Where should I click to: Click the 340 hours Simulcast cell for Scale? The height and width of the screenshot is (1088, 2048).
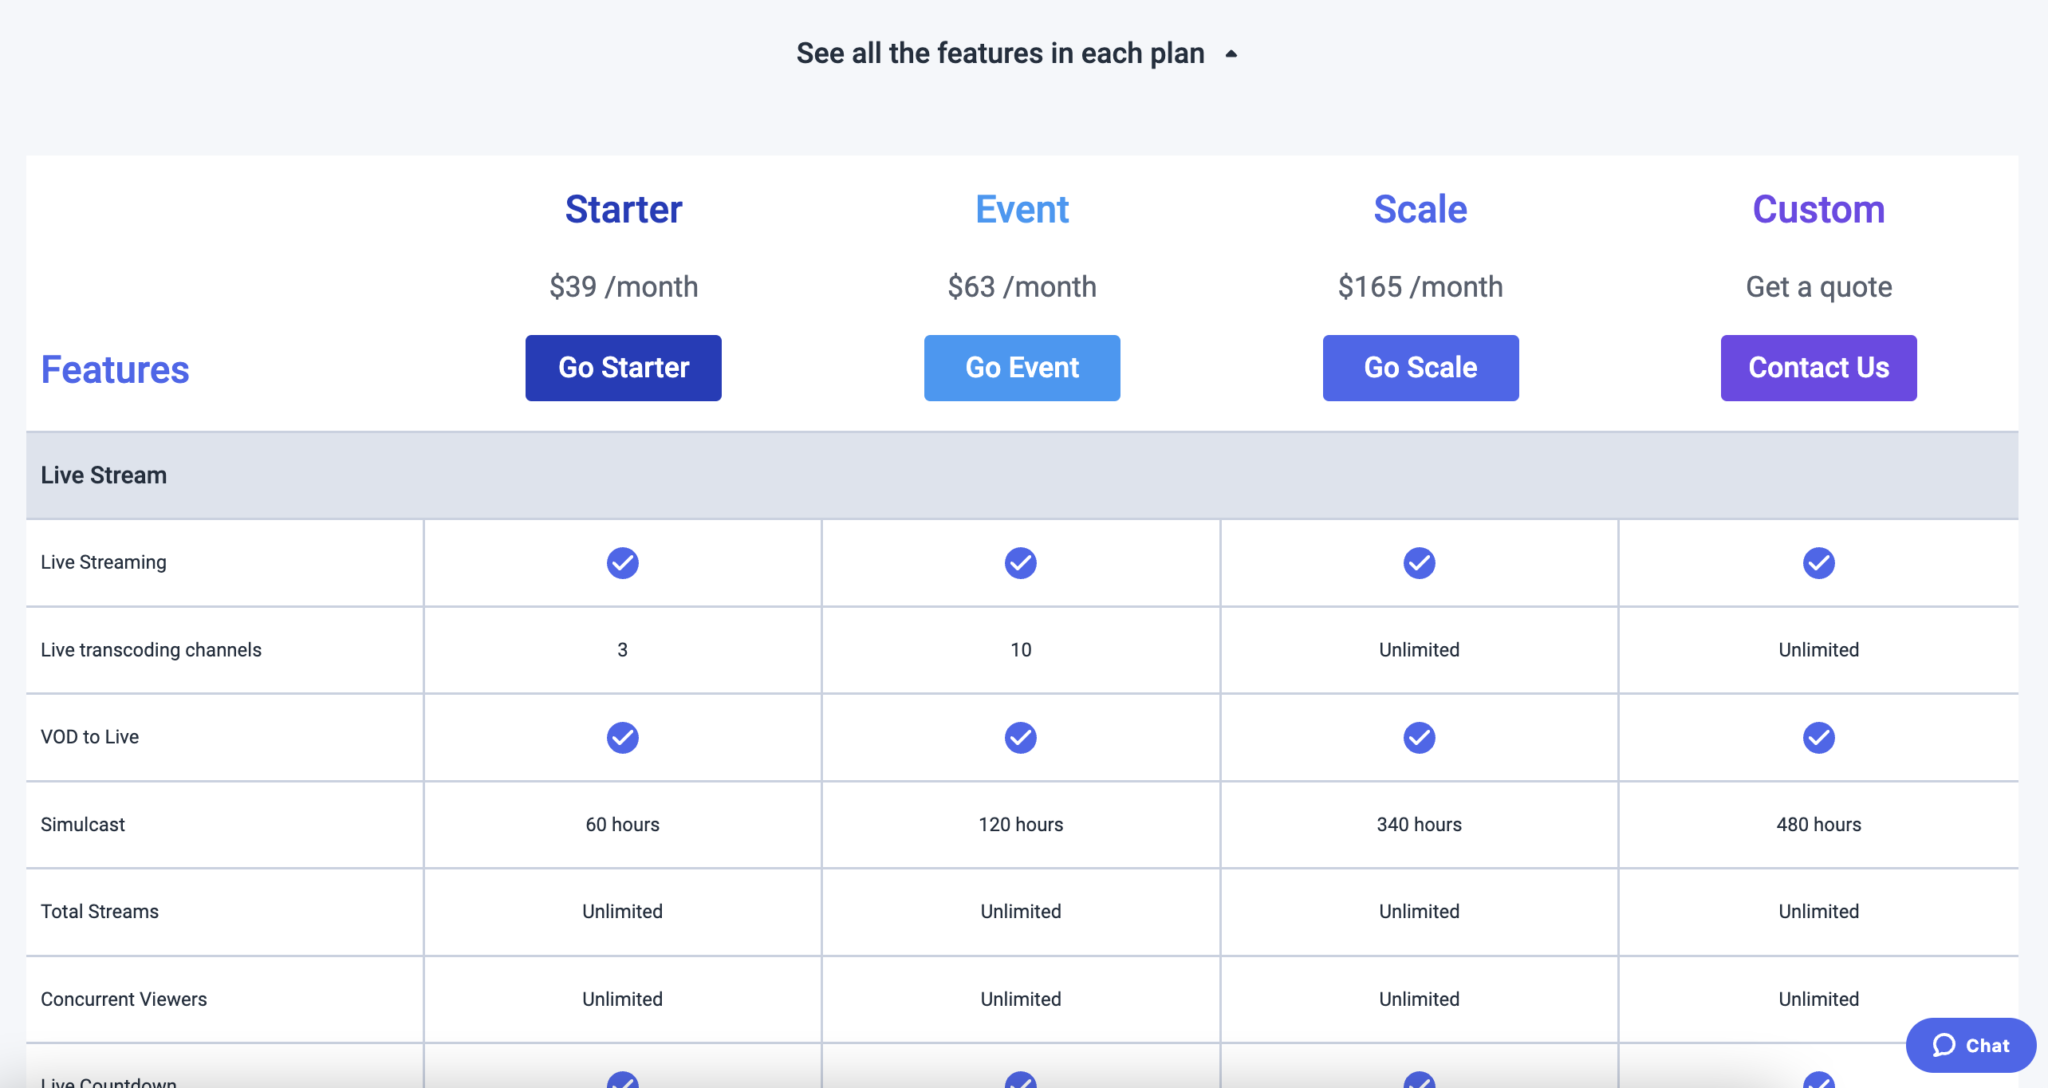1420,824
